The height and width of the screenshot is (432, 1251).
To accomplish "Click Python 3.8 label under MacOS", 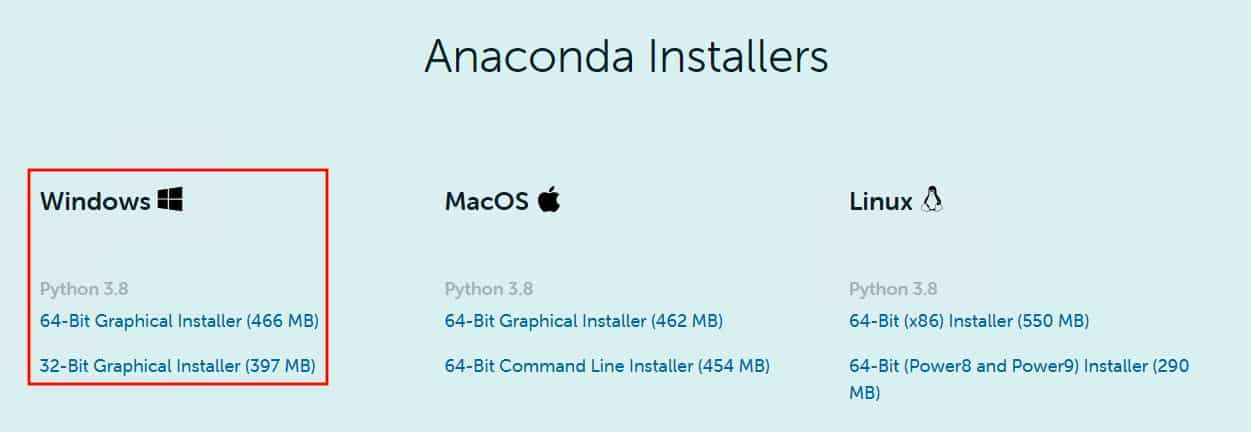I will (x=489, y=289).
